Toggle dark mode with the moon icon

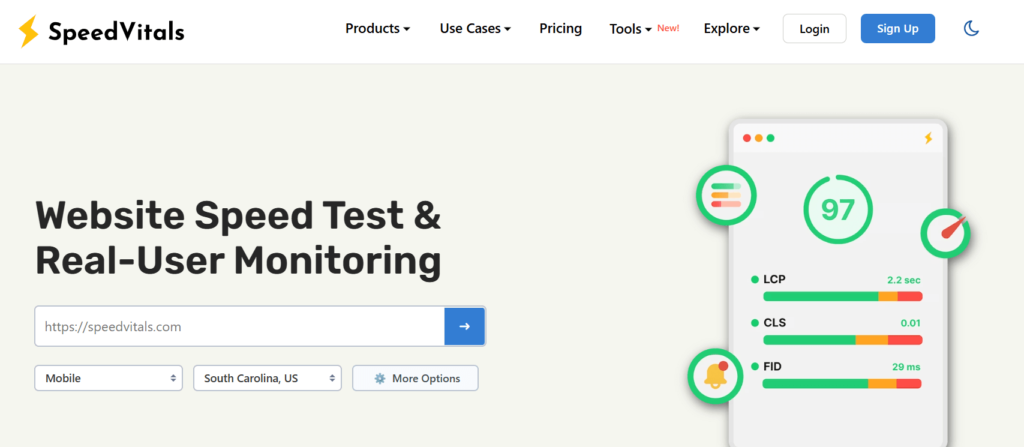click(x=971, y=28)
